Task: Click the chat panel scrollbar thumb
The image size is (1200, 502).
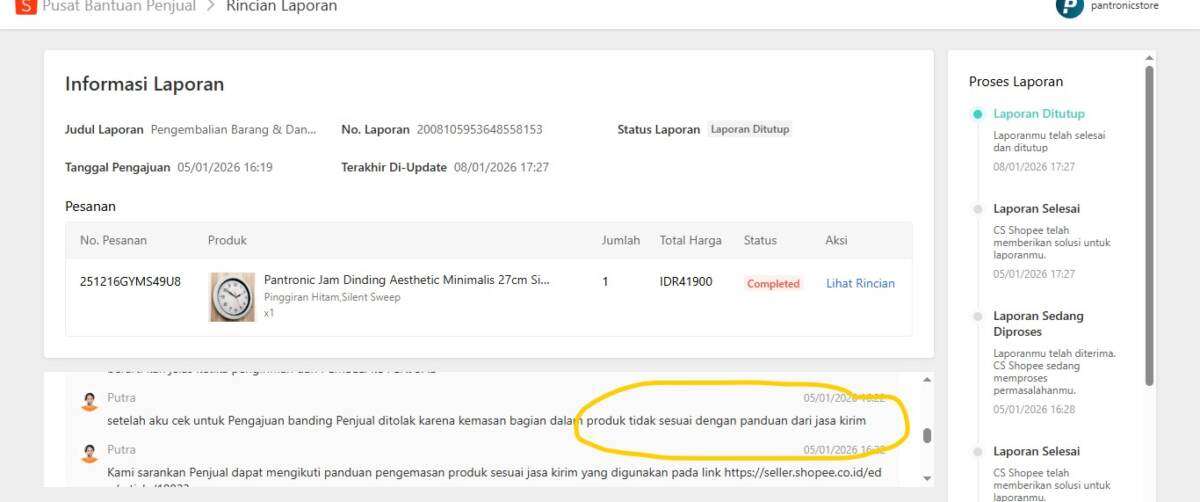Action: (927, 435)
